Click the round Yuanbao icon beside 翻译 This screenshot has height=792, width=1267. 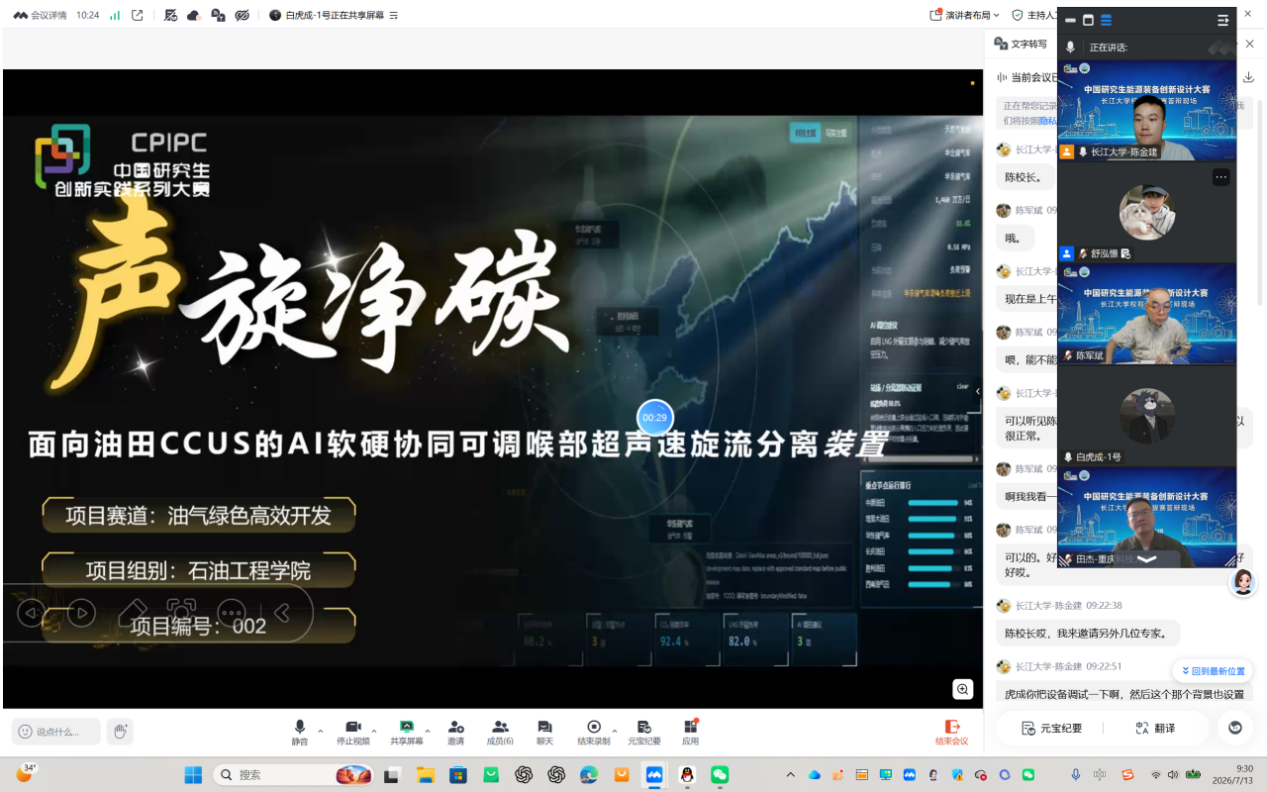coord(1235,728)
